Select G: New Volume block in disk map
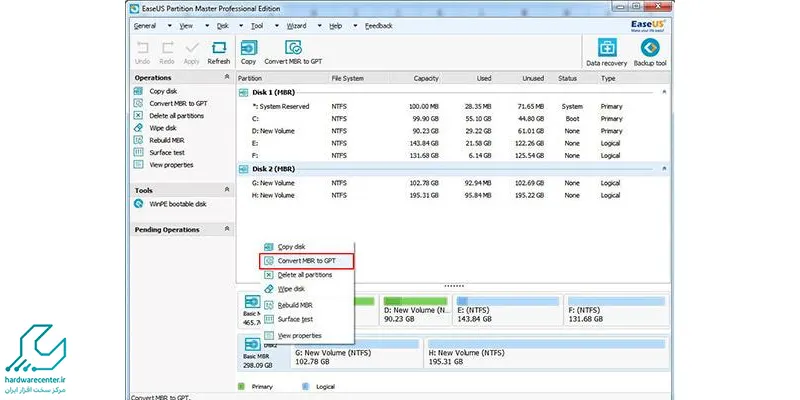This screenshot has width=800, height=400. tap(356, 353)
